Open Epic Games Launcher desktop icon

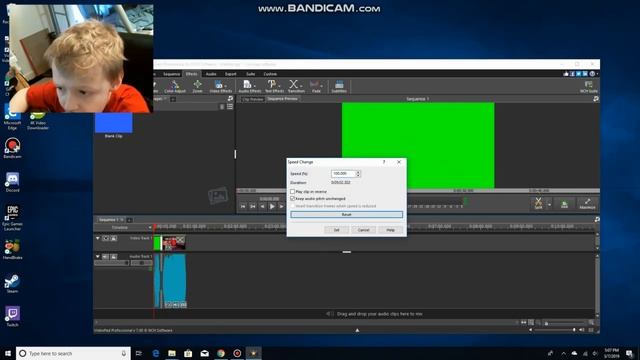pyautogui.click(x=12, y=218)
